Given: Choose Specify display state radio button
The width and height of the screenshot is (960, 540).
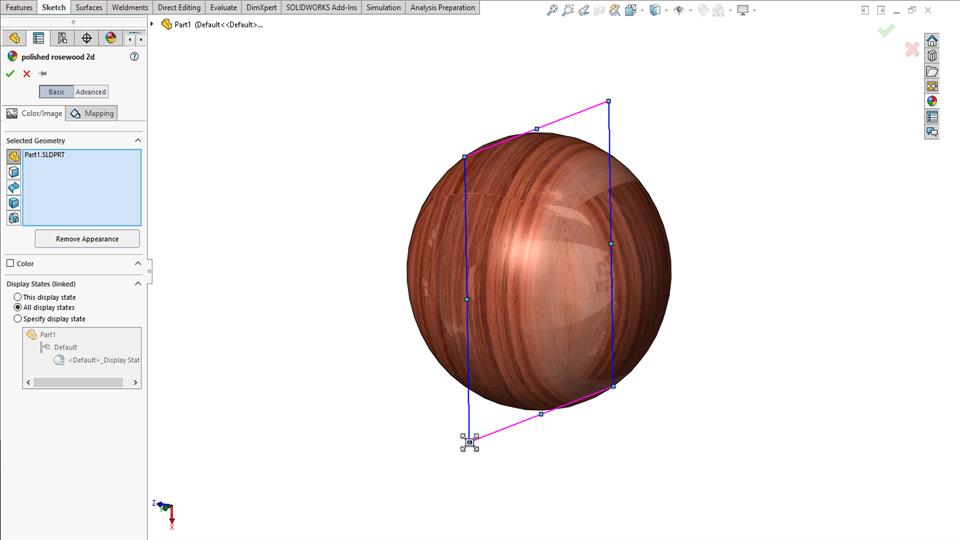Looking at the screenshot, I should click(17, 319).
